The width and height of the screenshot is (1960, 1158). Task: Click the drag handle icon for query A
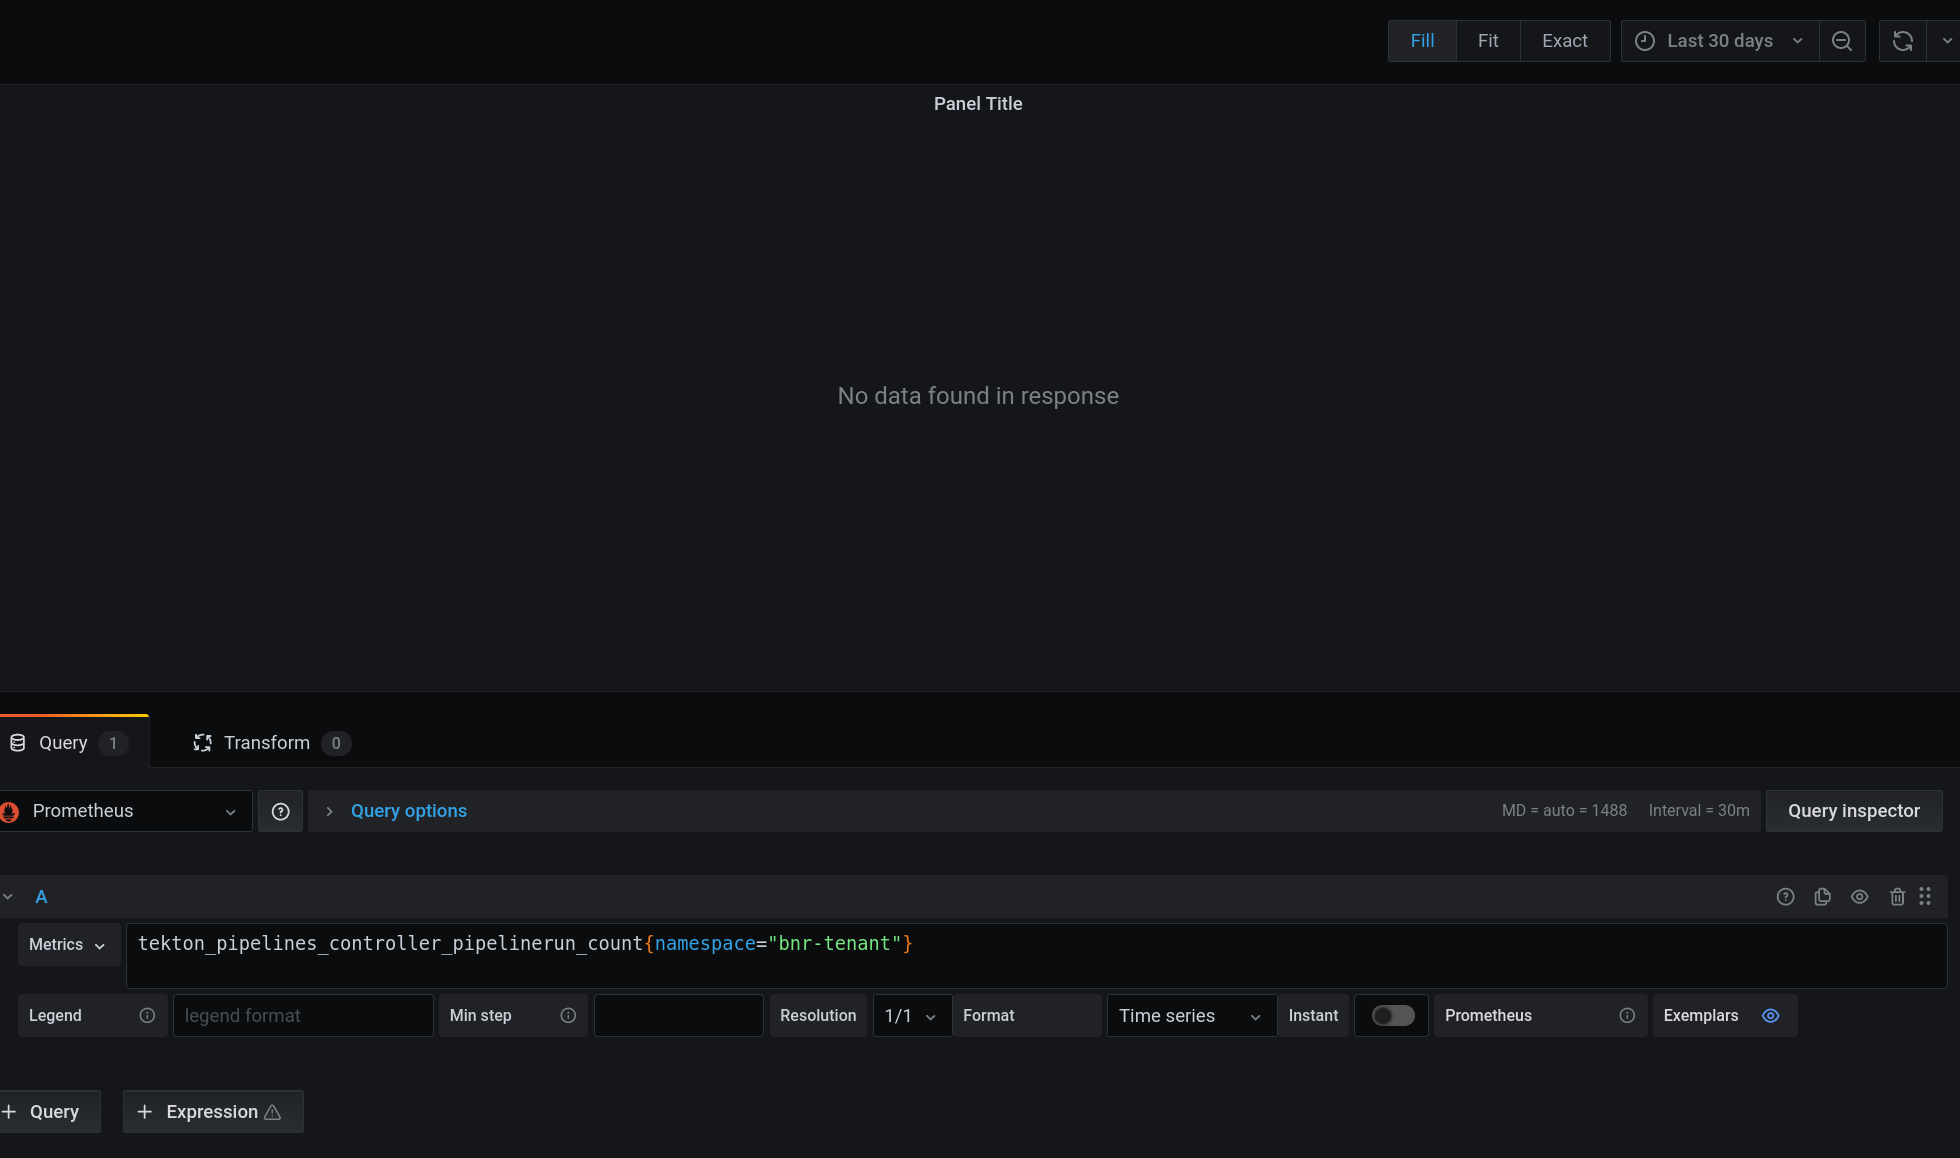pos(1925,897)
